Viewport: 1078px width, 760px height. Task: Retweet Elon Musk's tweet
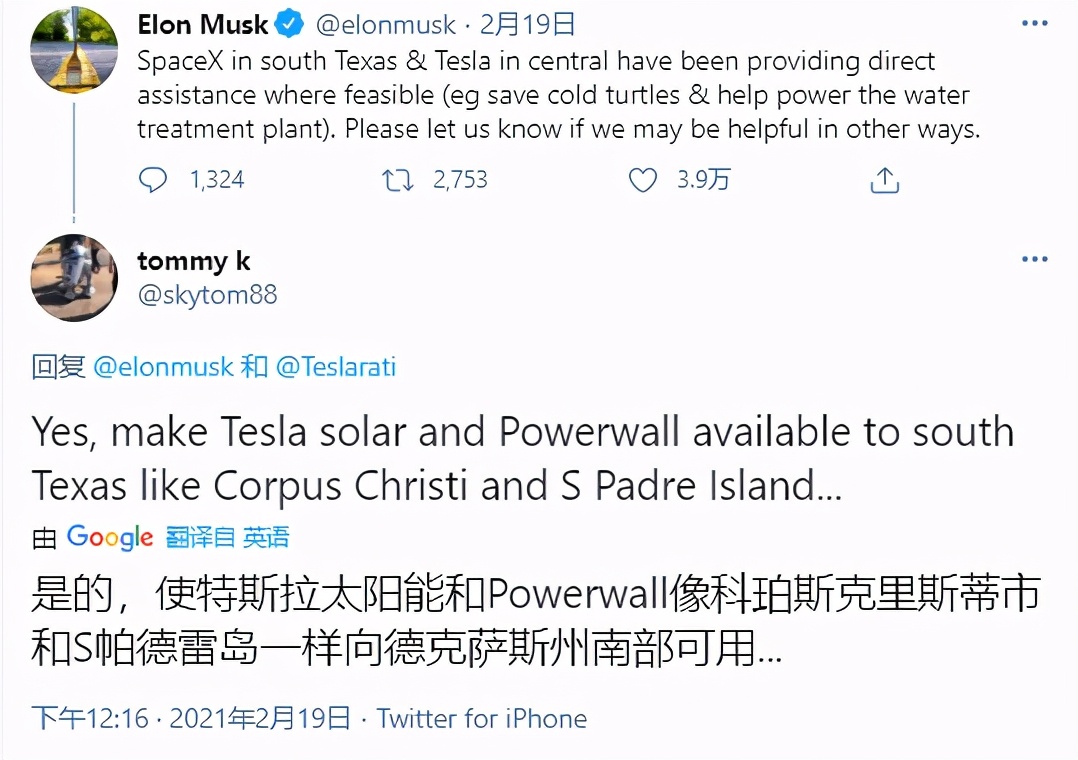coord(398,180)
